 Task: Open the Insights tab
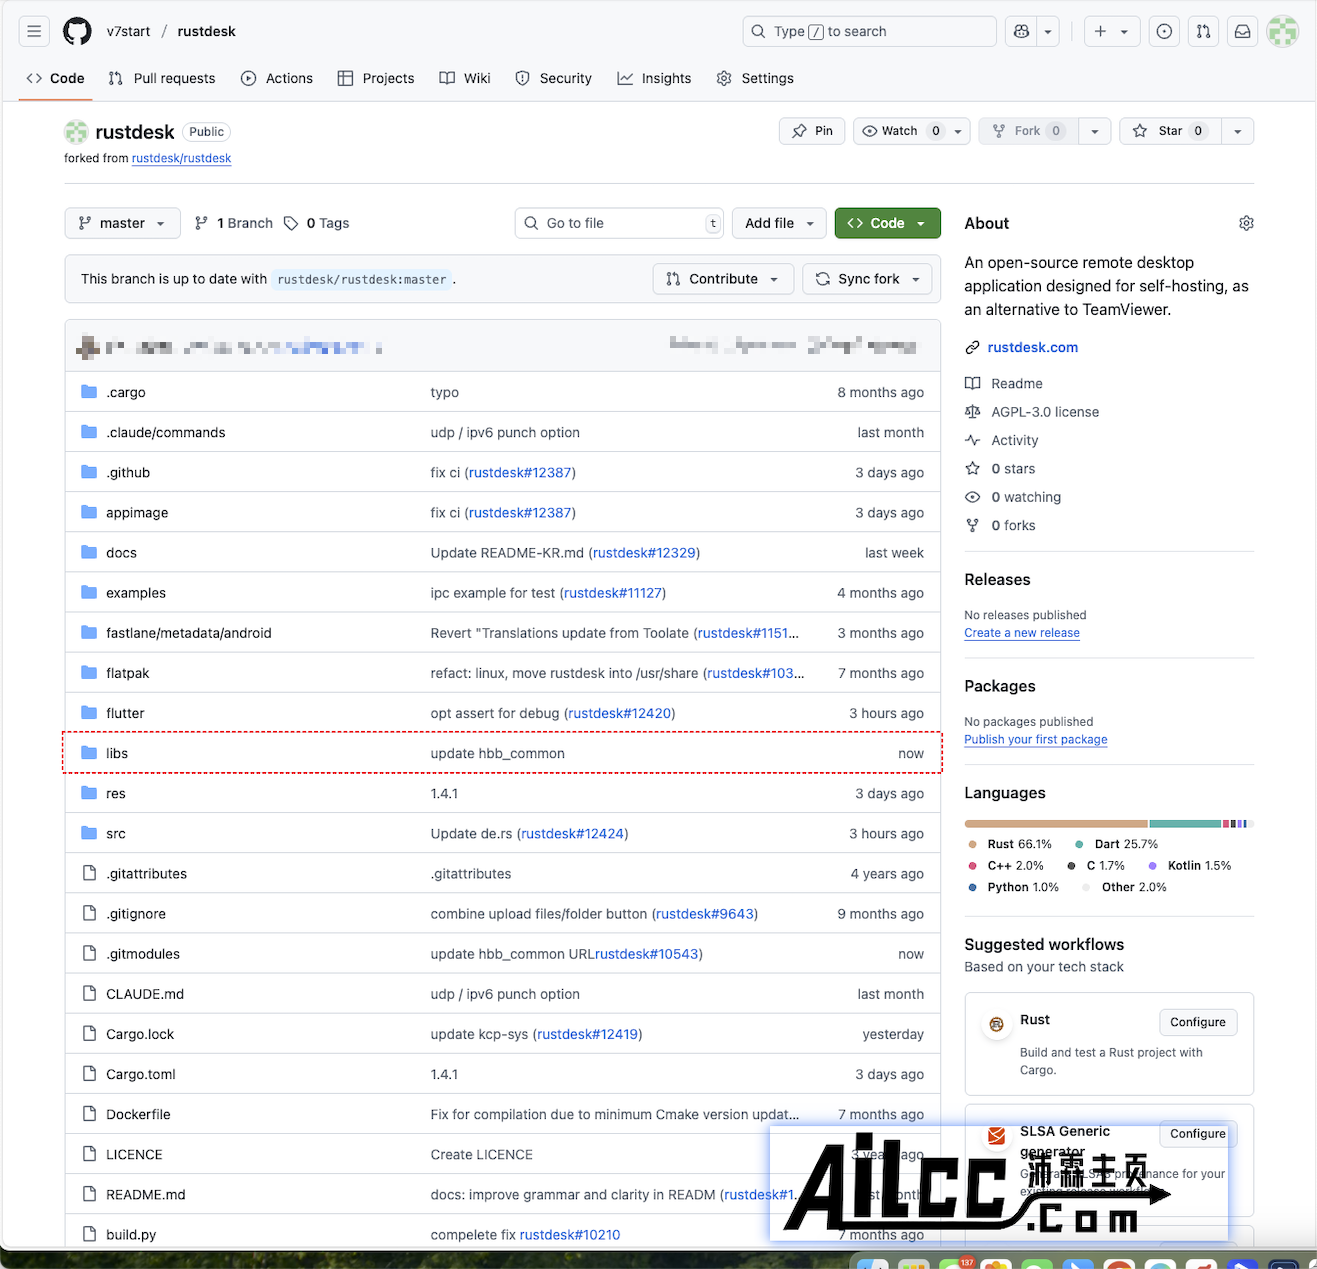654,78
